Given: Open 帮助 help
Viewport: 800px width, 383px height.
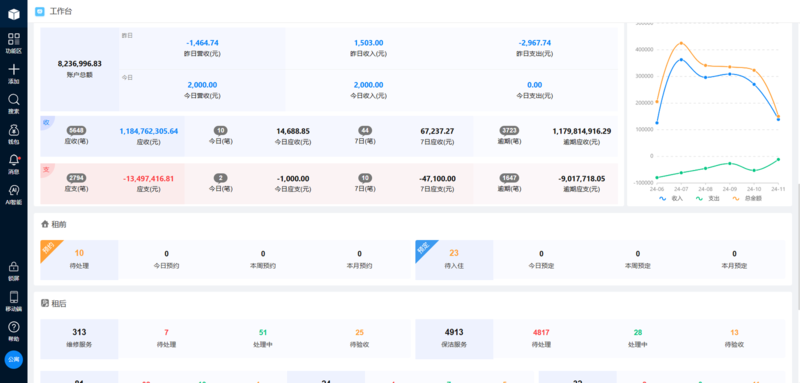Looking at the screenshot, I should [14, 330].
